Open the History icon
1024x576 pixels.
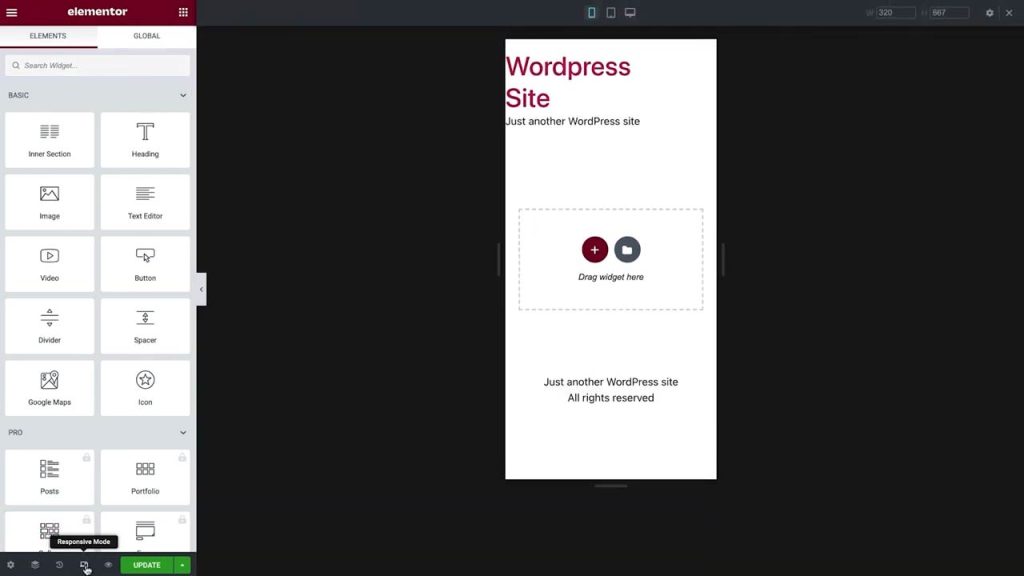click(59, 565)
